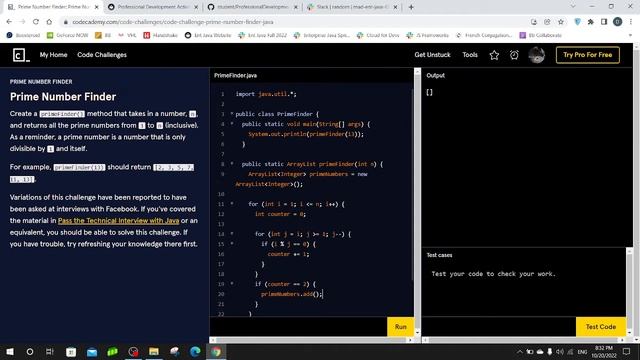Click the shield extension icon in toolbar
This screenshot has height=360, width=640.
(577, 22)
